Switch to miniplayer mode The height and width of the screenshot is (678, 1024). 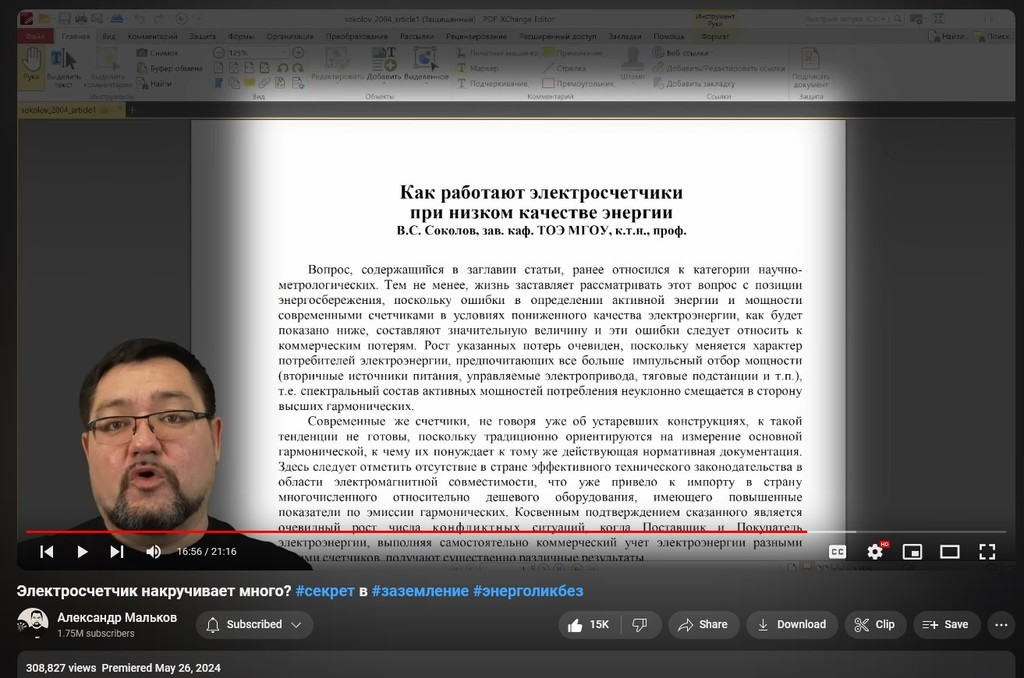tap(912, 551)
